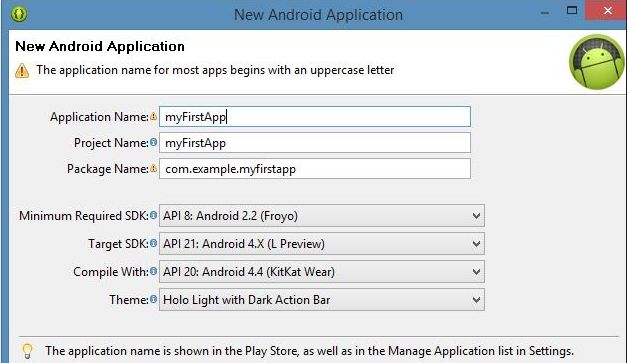The height and width of the screenshot is (363, 627).
Task: Maximize the New Android Application dialog
Action: tap(572, 10)
